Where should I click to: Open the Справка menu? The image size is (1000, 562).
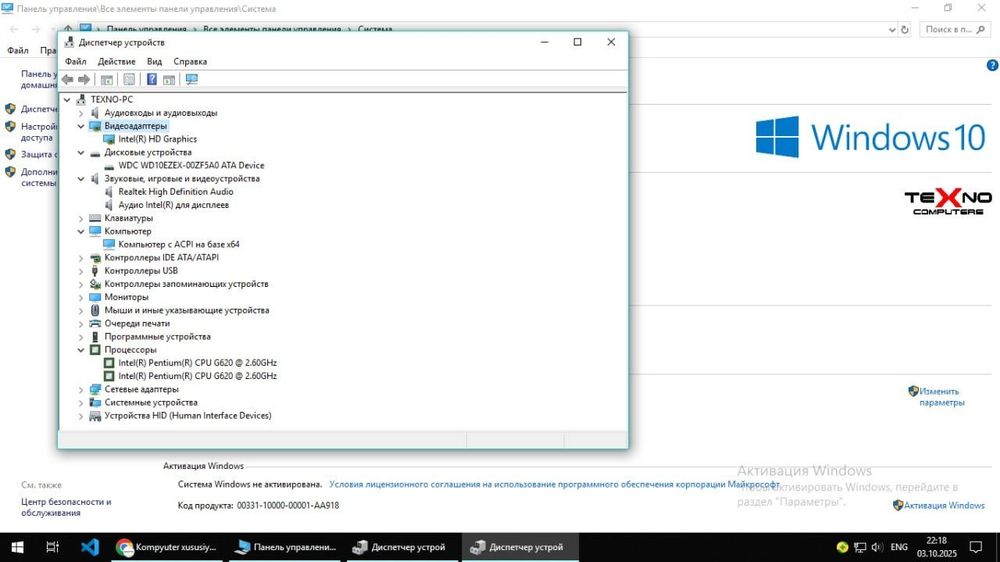pos(190,62)
